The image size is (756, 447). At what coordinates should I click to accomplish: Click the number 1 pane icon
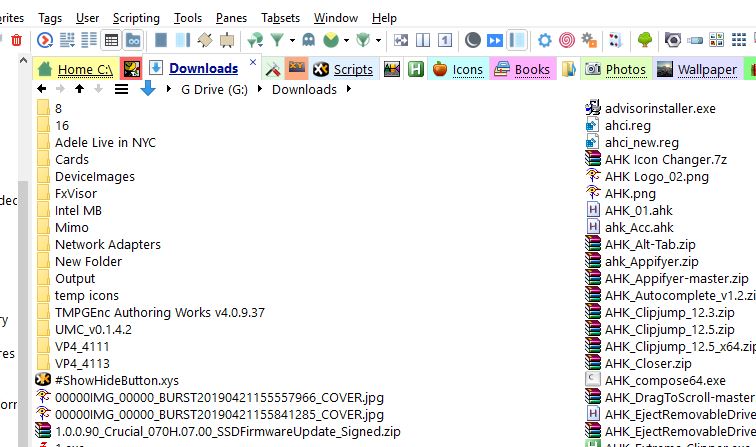tap(445, 40)
